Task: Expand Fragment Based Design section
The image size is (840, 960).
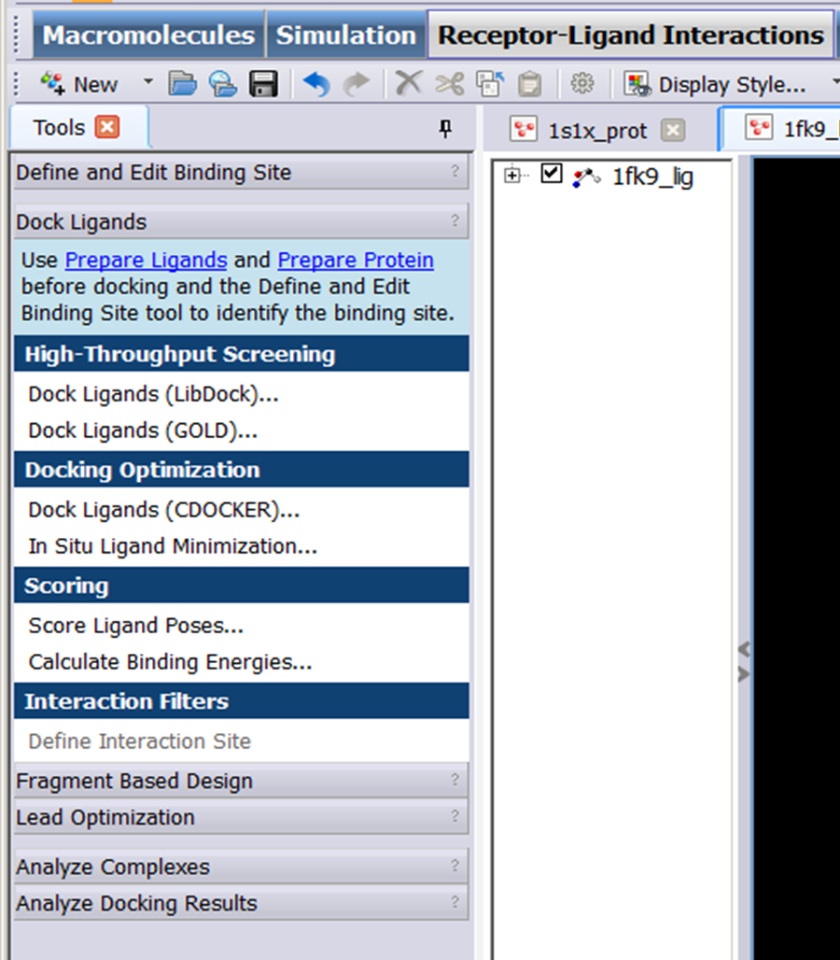Action: click(241, 781)
